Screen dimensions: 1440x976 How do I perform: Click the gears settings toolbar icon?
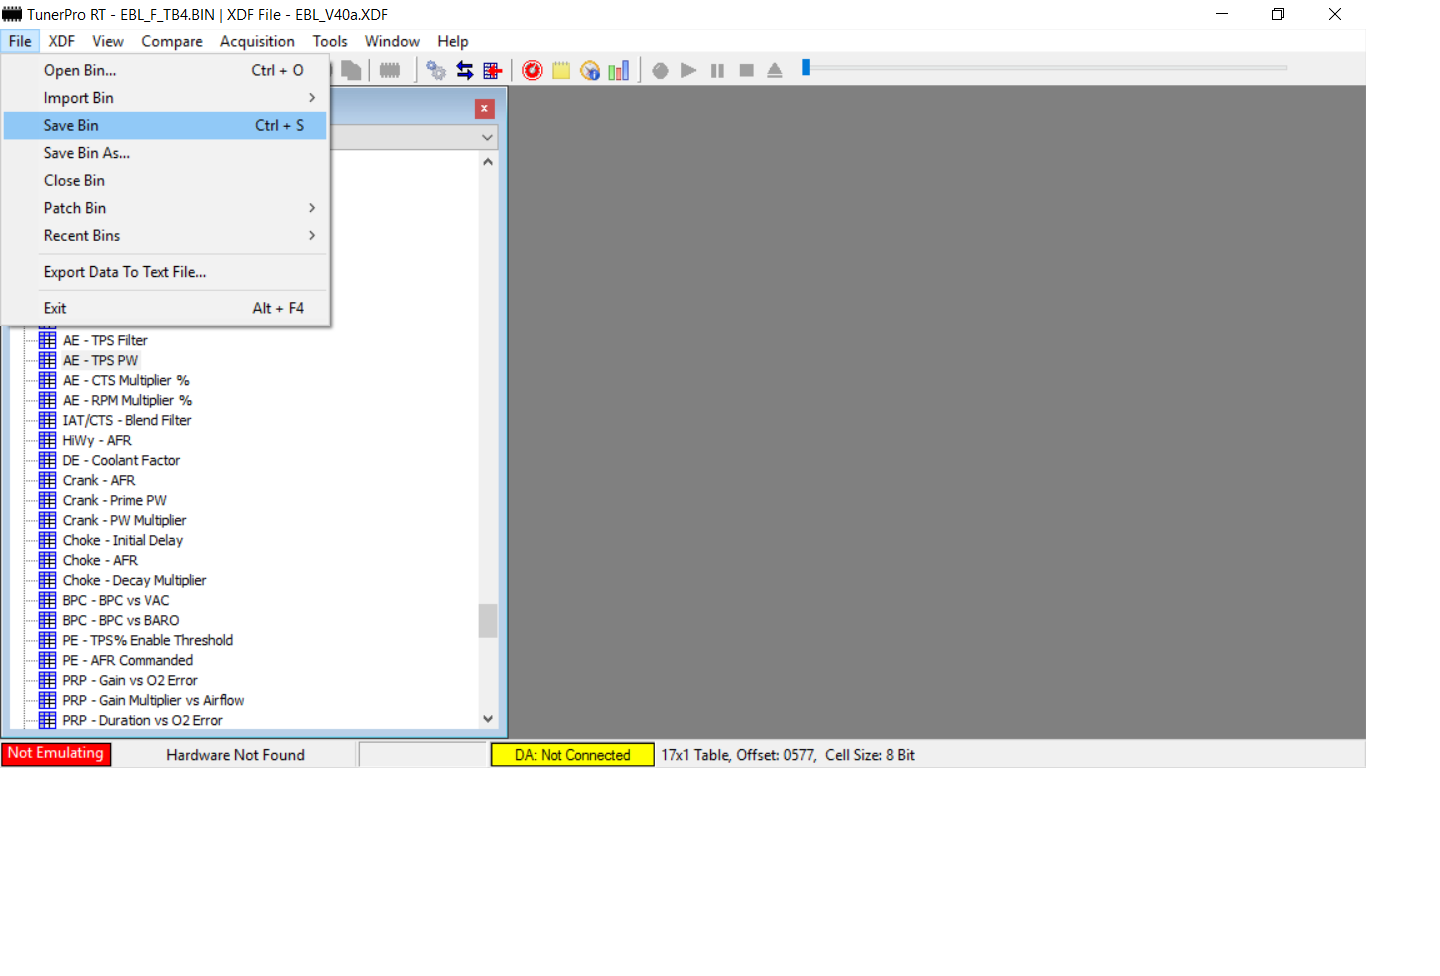[436, 70]
